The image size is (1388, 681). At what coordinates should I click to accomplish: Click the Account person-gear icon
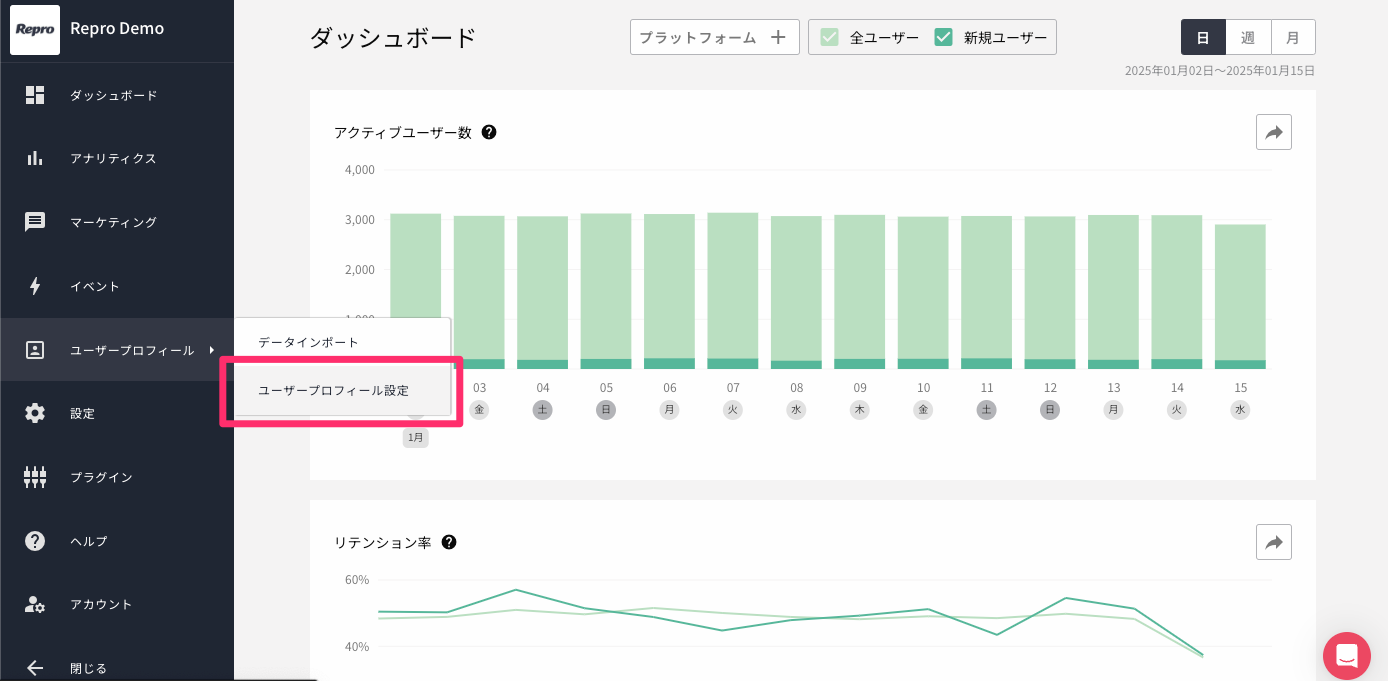tap(35, 604)
